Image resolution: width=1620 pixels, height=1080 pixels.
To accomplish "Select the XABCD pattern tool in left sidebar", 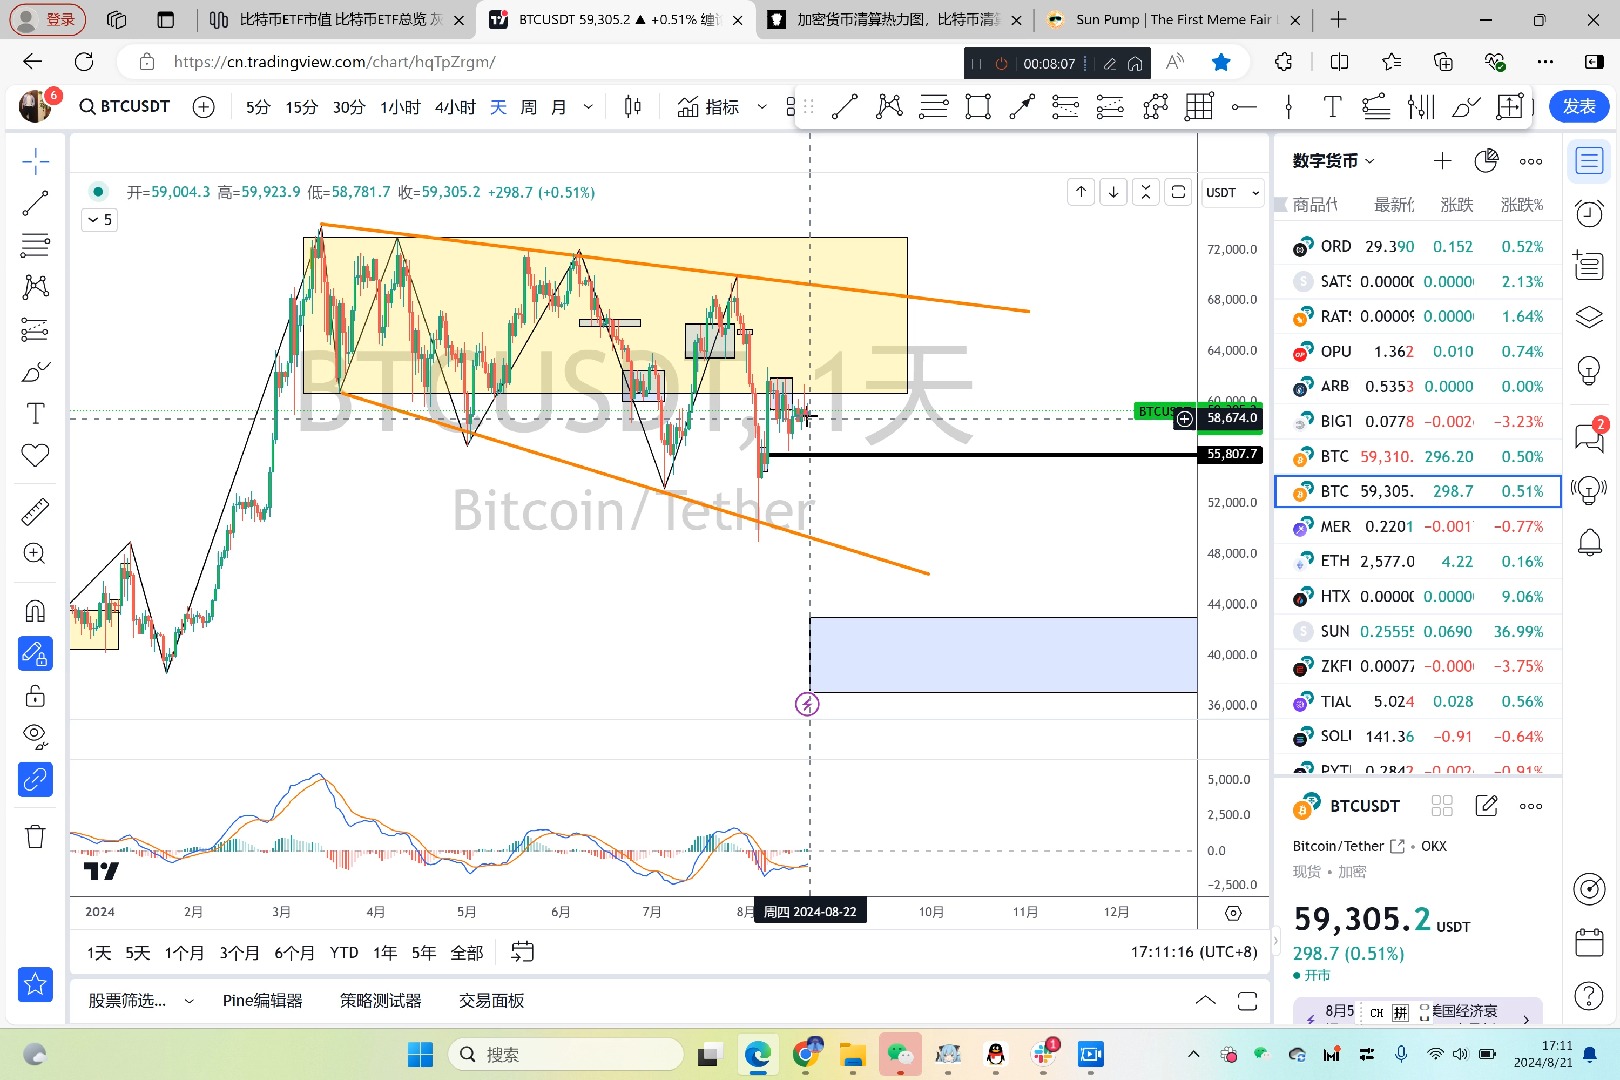I will 35,287.
